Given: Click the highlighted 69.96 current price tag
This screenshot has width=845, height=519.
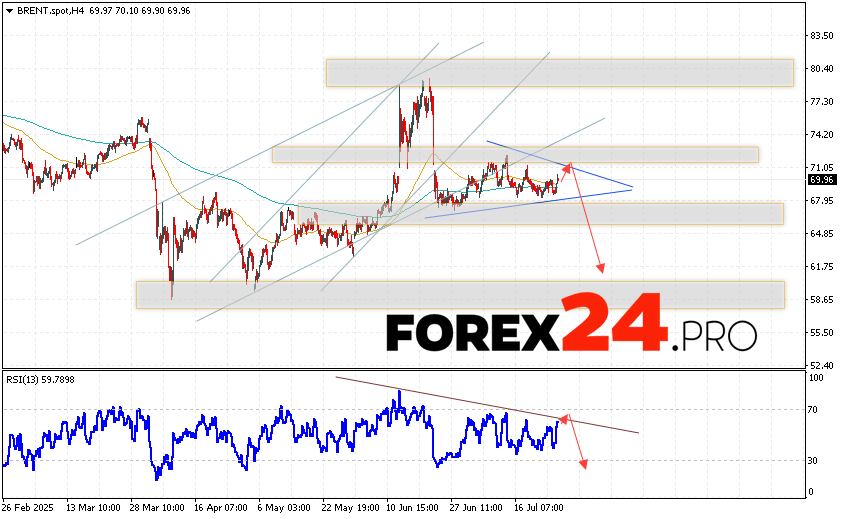Looking at the screenshot, I should click(x=822, y=180).
